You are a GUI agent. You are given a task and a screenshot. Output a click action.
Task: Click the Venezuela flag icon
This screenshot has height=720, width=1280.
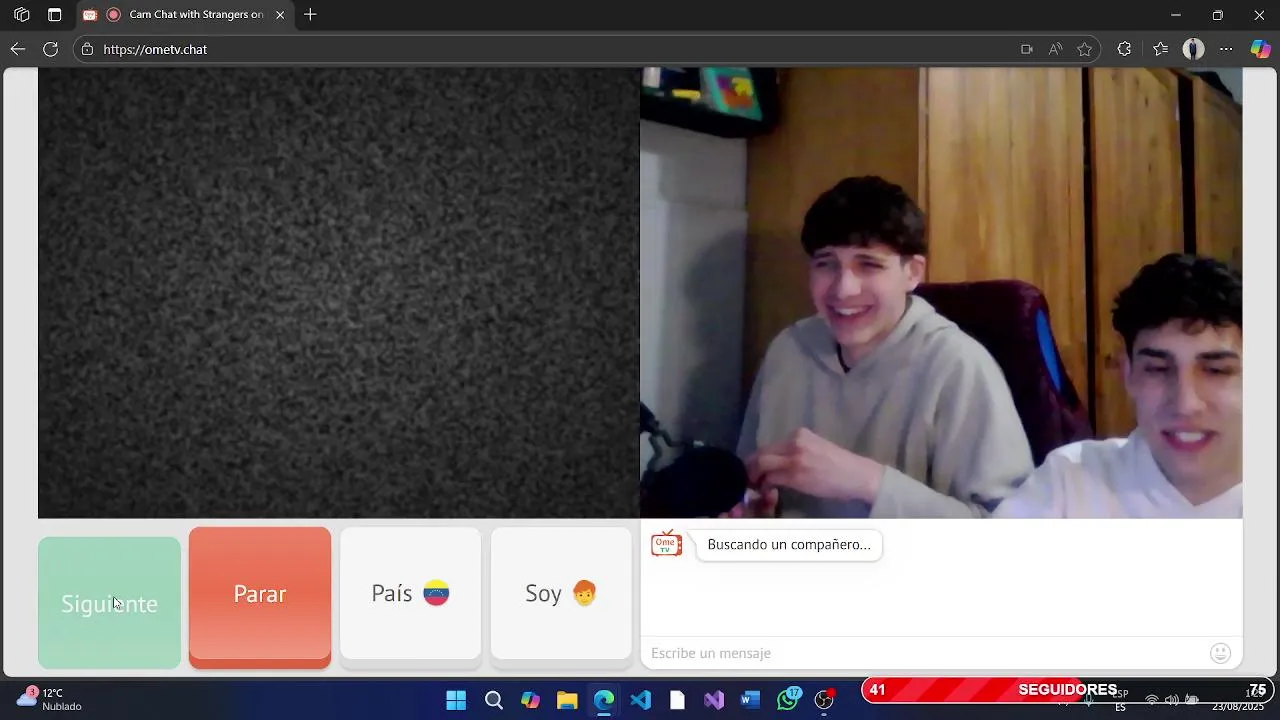[x=436, y=593]
